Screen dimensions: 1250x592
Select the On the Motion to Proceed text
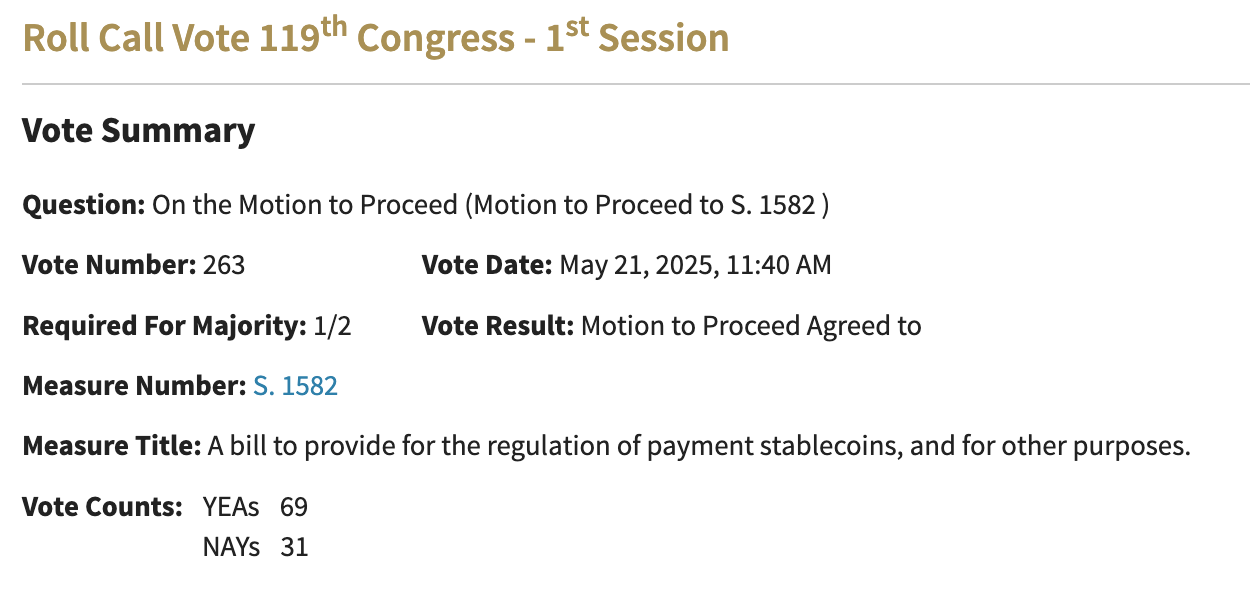coord(491,206)
